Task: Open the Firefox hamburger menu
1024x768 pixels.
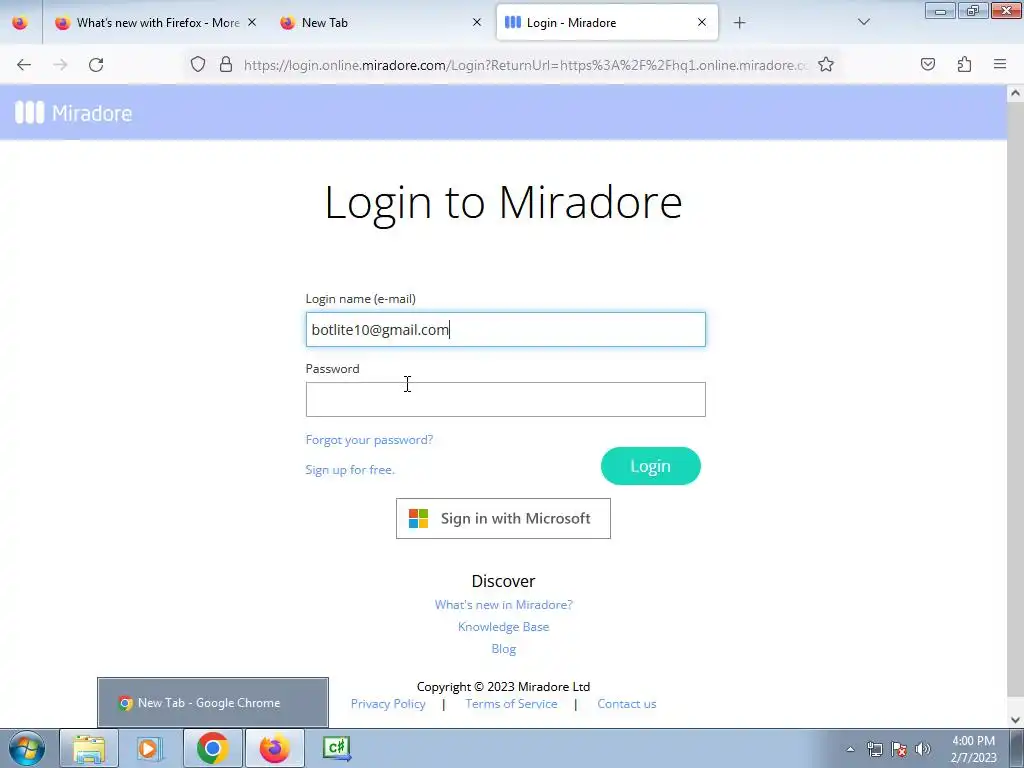Action: pos(1000,64)
